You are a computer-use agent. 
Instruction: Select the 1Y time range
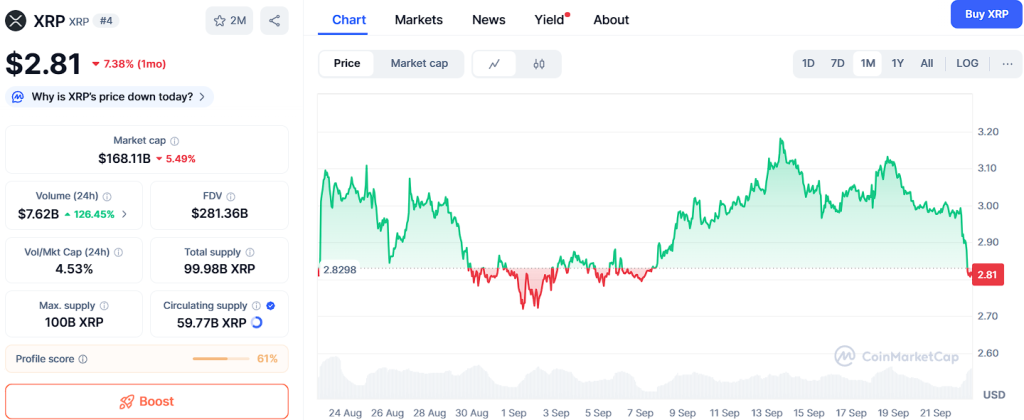click(897, 64)
